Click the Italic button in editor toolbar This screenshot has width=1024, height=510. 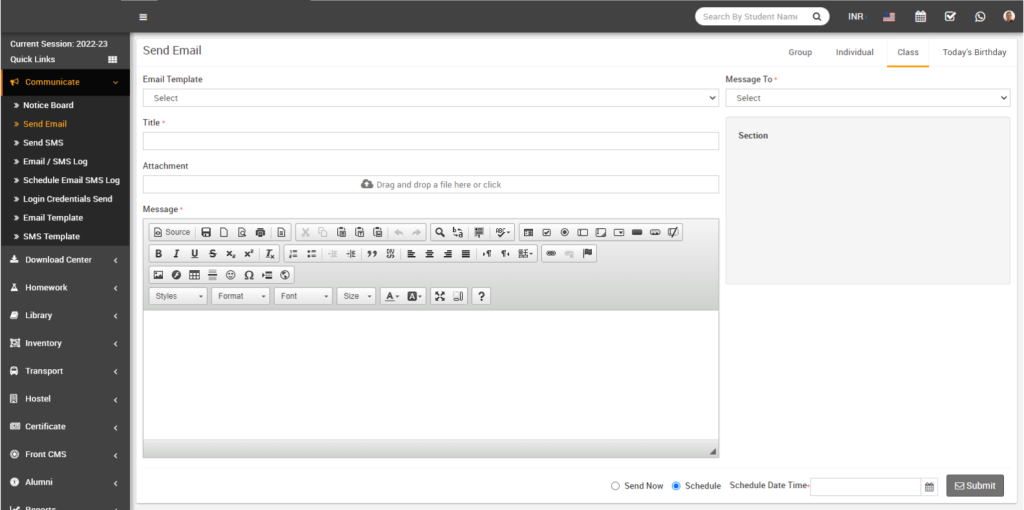pyautogui.click(x=176, y=254)
